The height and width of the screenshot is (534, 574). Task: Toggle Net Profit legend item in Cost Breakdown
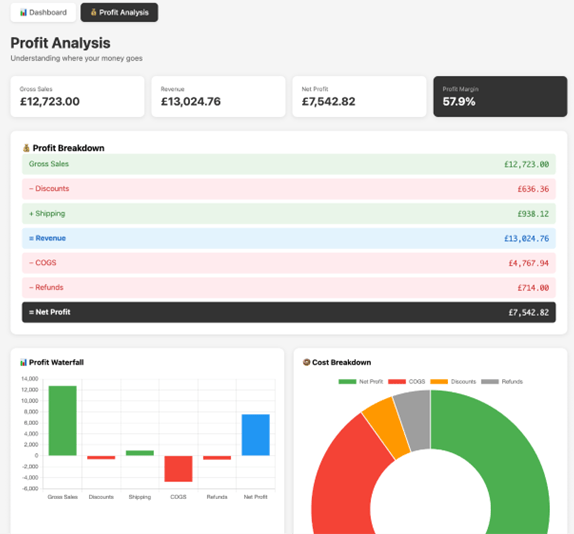coord(361,381)
